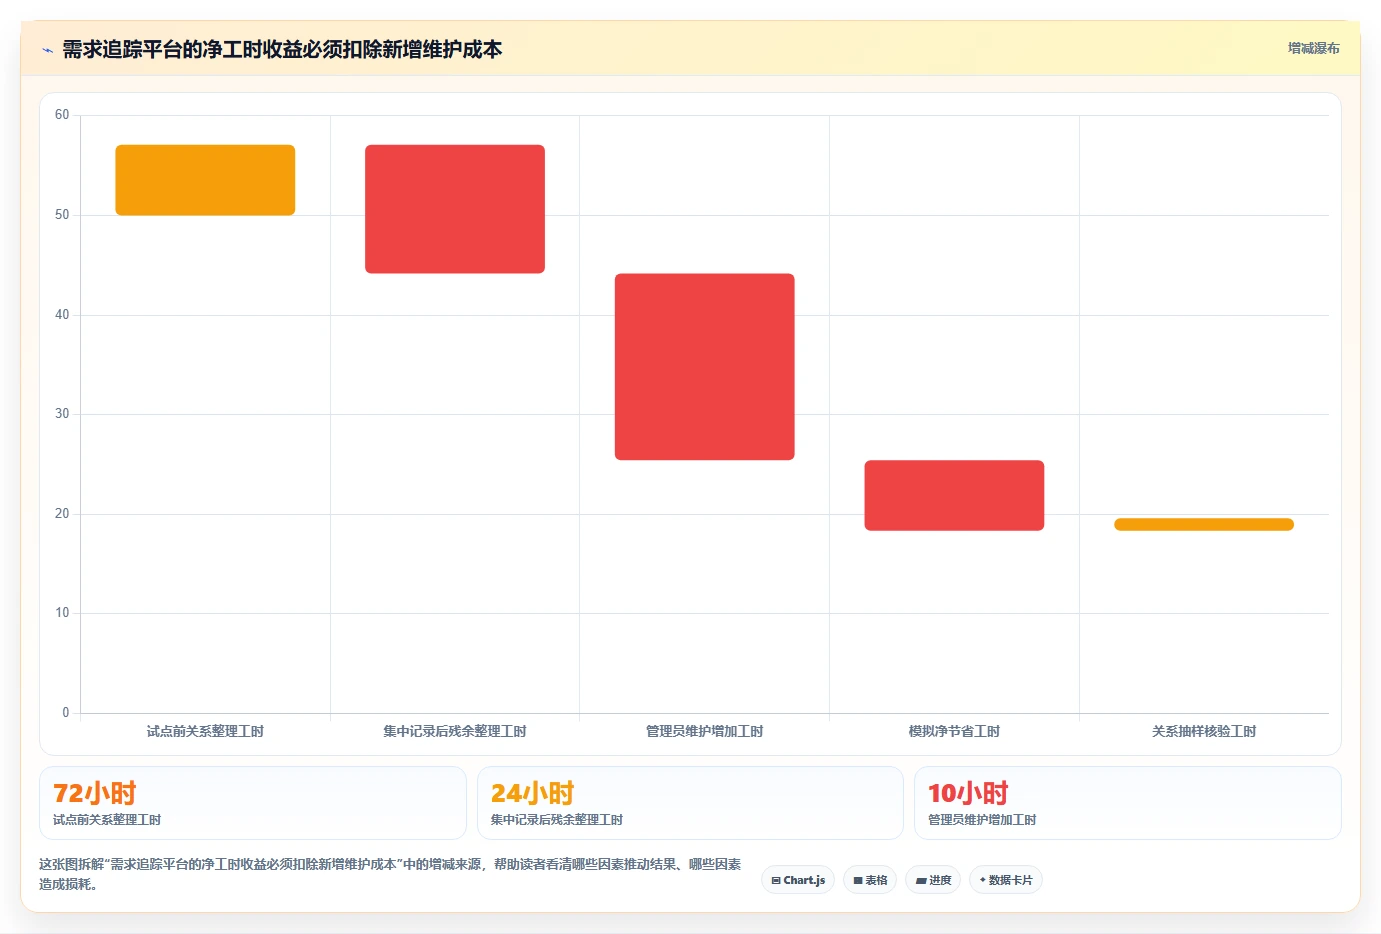Click the y-axis value 40
This screenshot has width=1381, height=934.
click(62, 315)
